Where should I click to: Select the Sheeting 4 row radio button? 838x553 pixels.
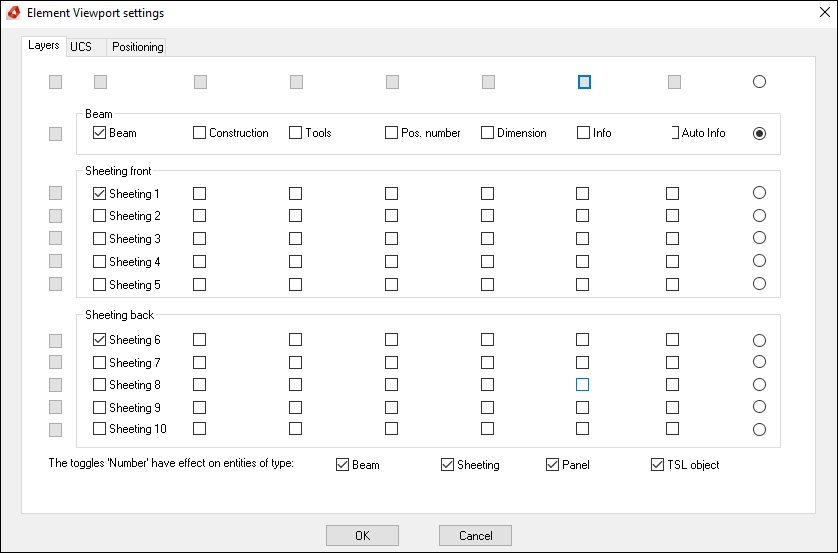tap(759, 260)
